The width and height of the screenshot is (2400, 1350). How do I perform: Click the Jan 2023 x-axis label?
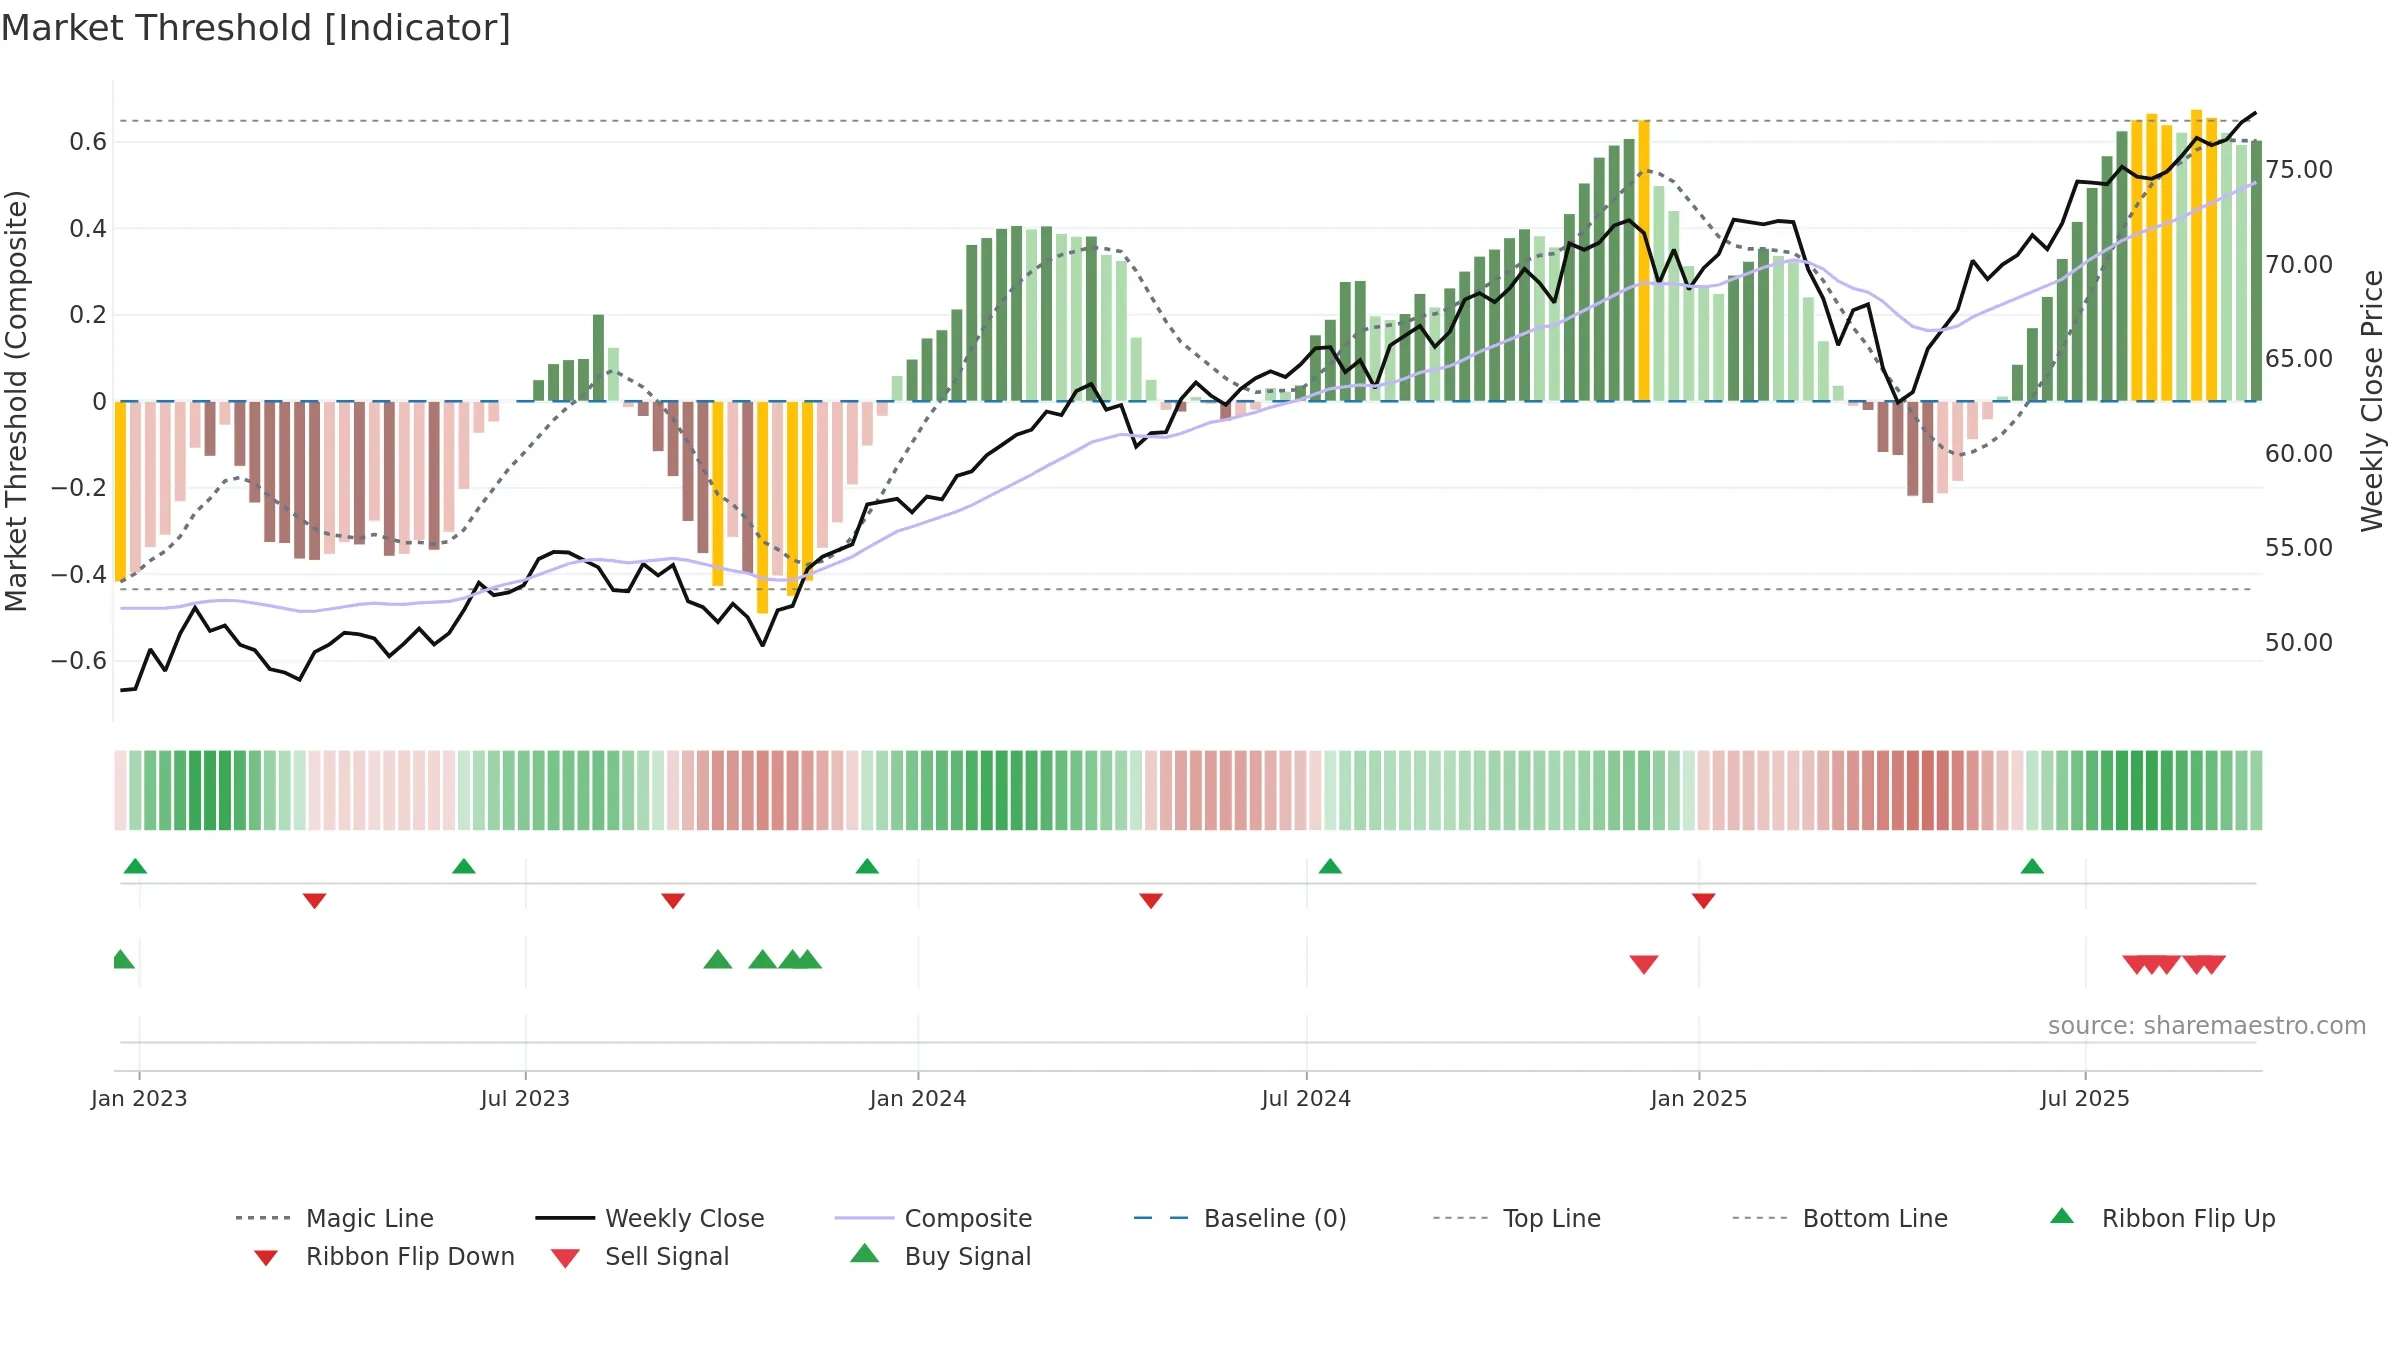tap(139, 1098)
